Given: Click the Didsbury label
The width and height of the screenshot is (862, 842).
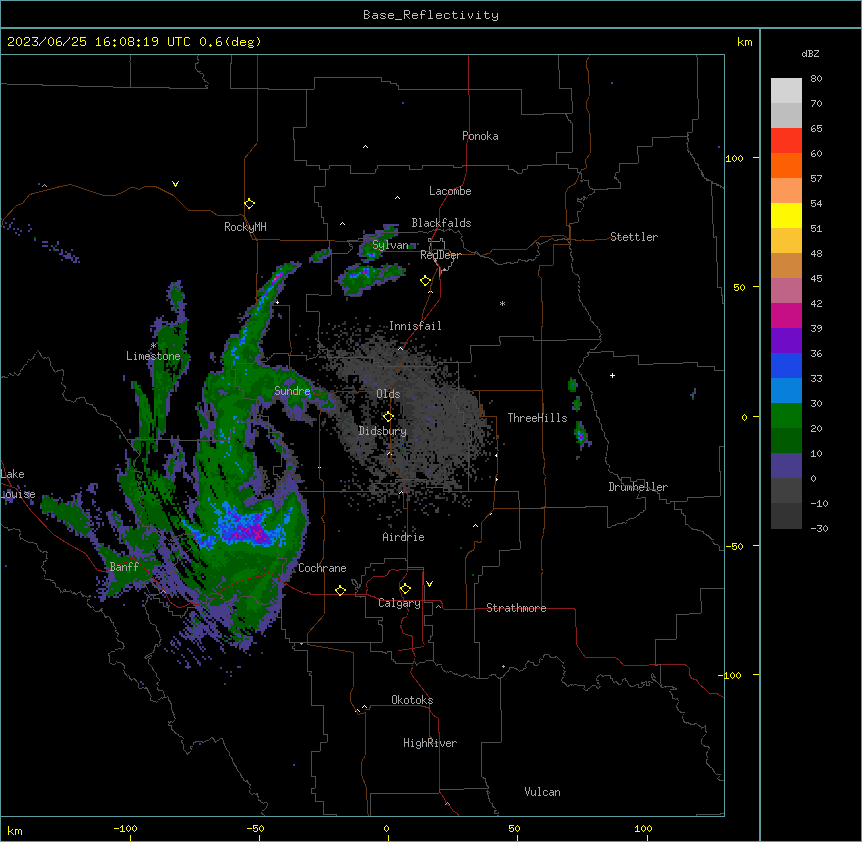Looking at the screenshot, I should [383, 431].
